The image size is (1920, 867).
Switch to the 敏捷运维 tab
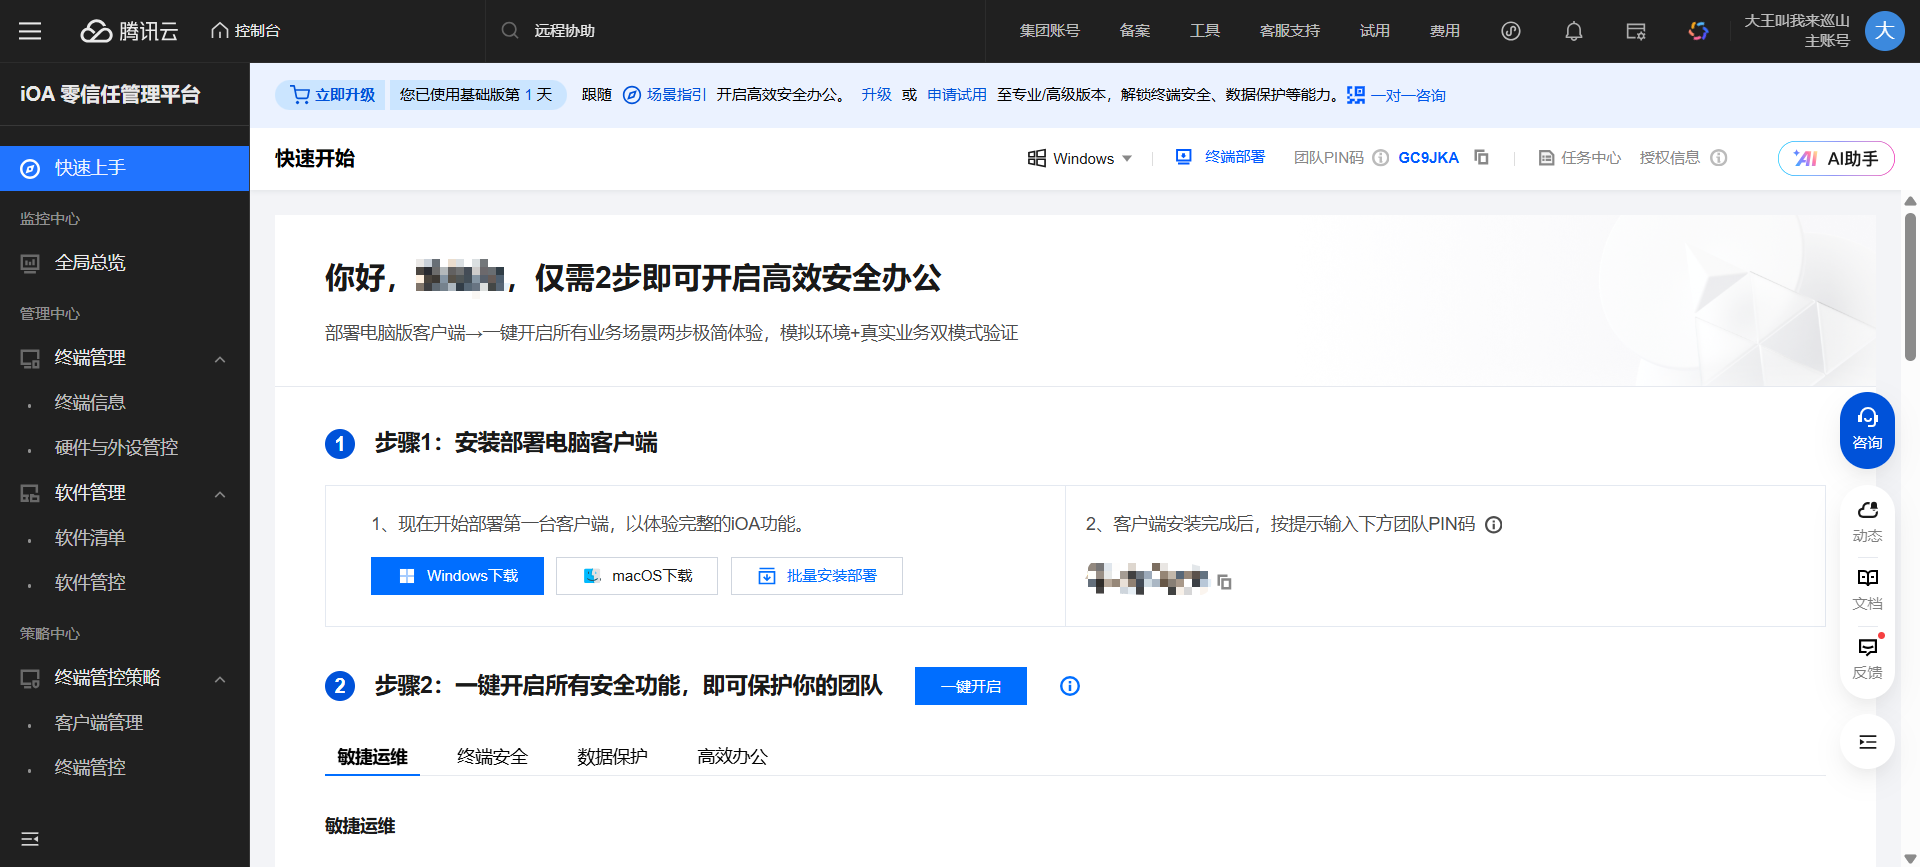tap(372, 757)
